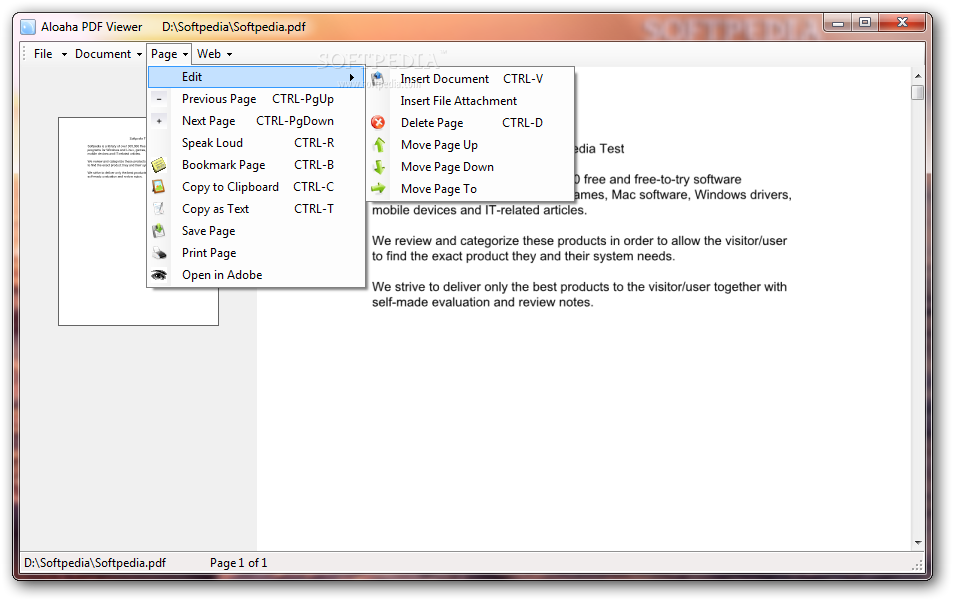This screenshot has height=601, width=953.
Task: Click 'mobile devices and IT-related articles' text
Action: pyautogui.click(x=479, y=210)
